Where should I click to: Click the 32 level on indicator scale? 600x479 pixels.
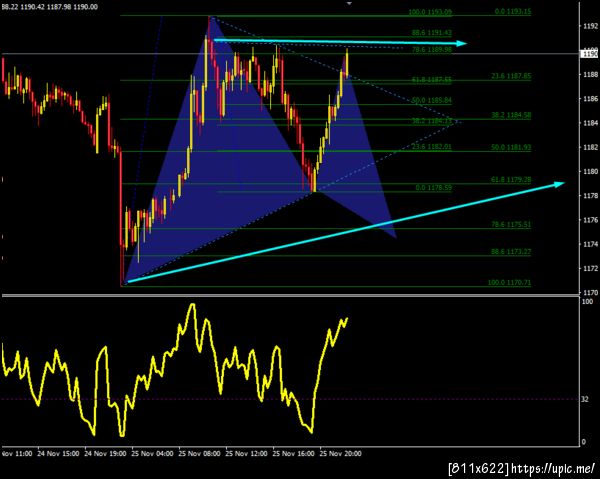(x=585, y=399)
